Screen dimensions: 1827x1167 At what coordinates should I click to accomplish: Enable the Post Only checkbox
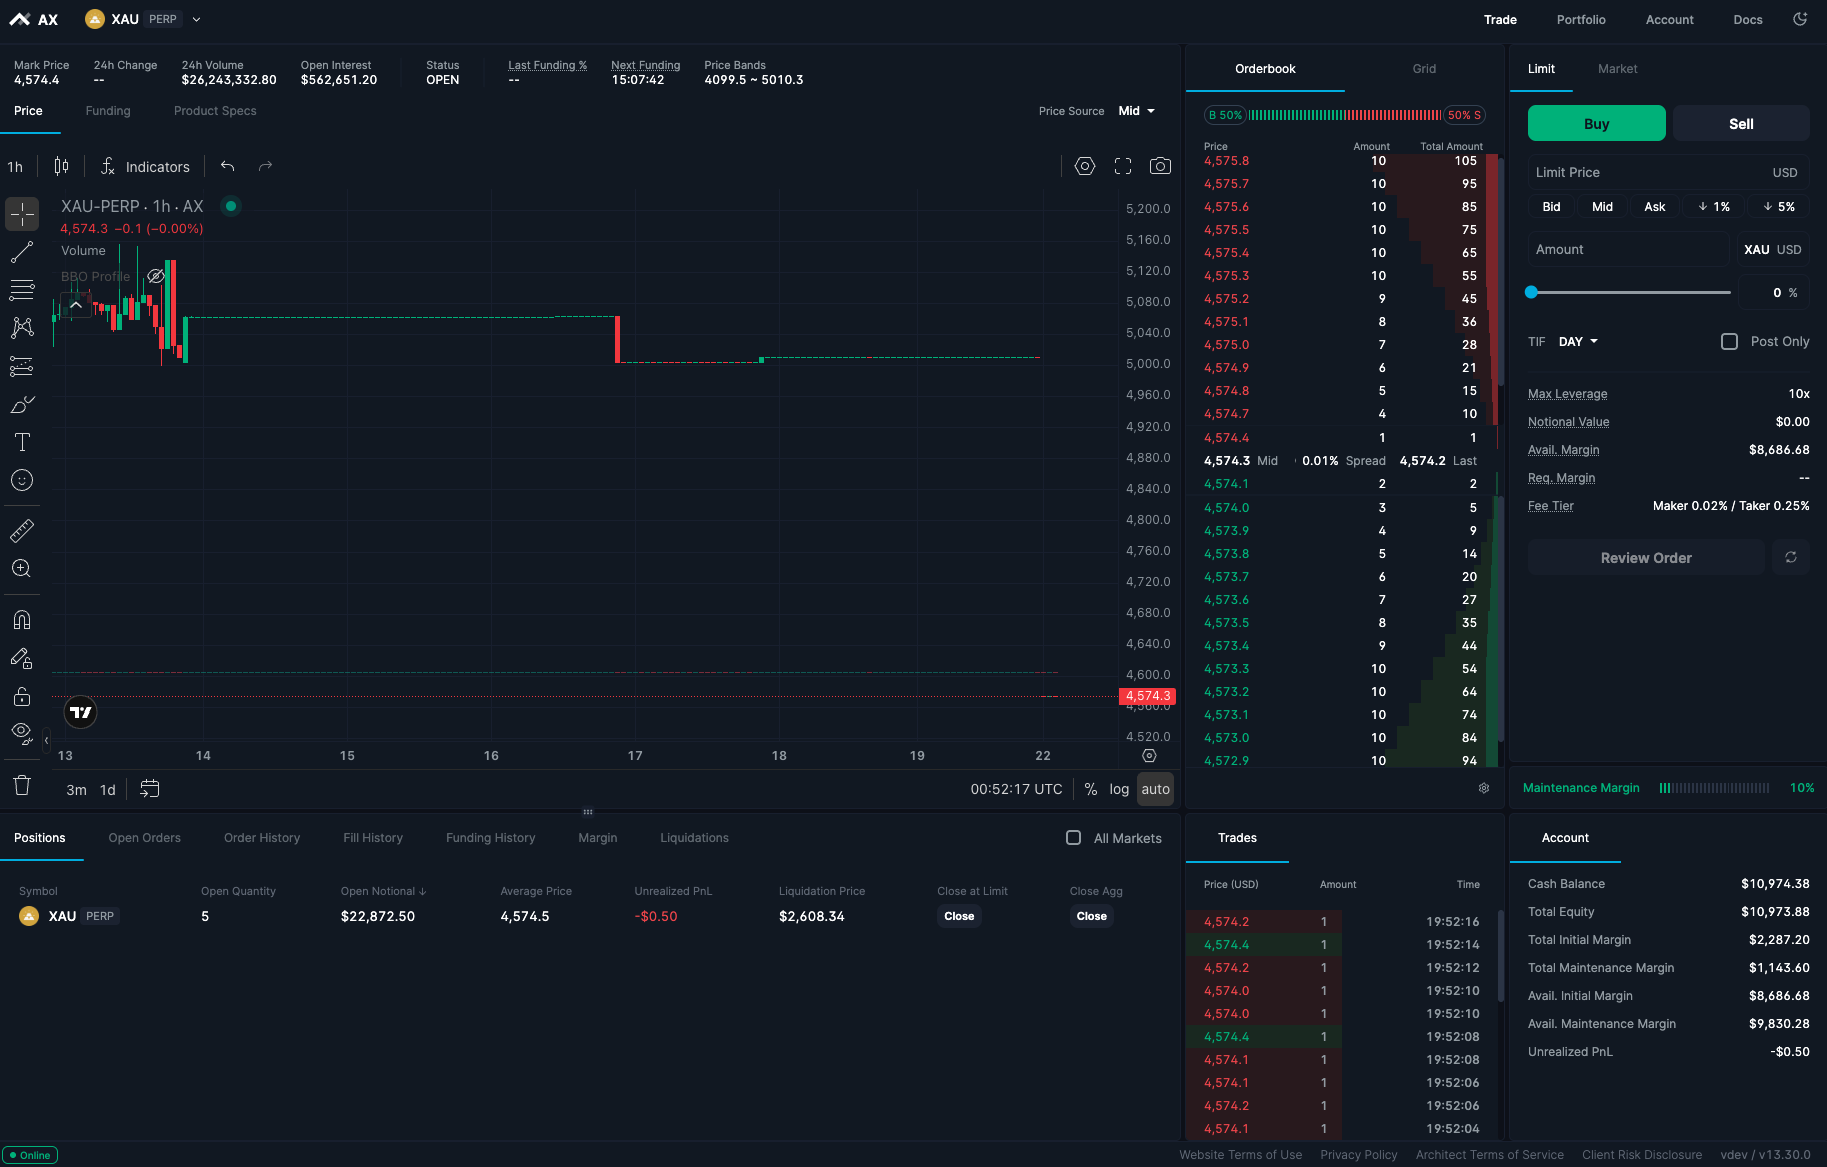(x=1729, y=341)
